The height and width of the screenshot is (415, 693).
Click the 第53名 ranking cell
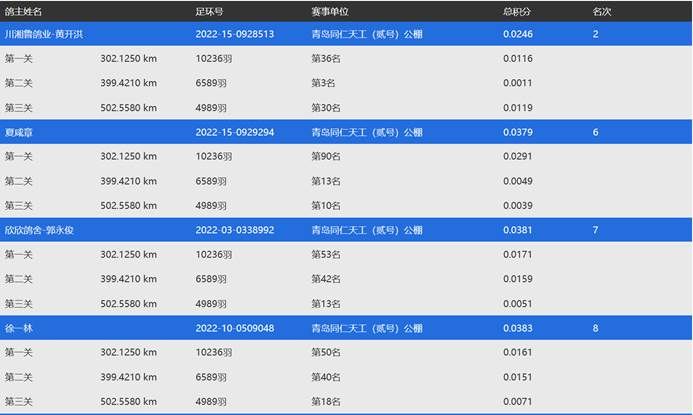326,255
